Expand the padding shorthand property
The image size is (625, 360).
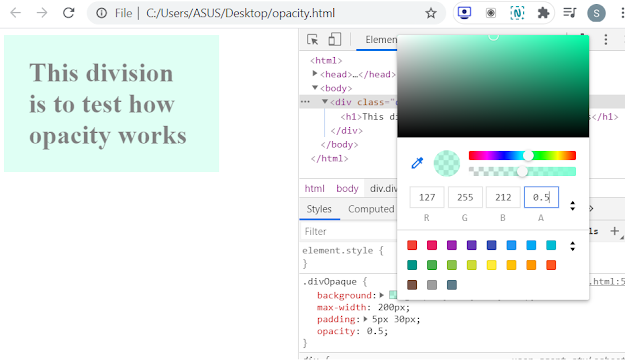coord(365,319)
